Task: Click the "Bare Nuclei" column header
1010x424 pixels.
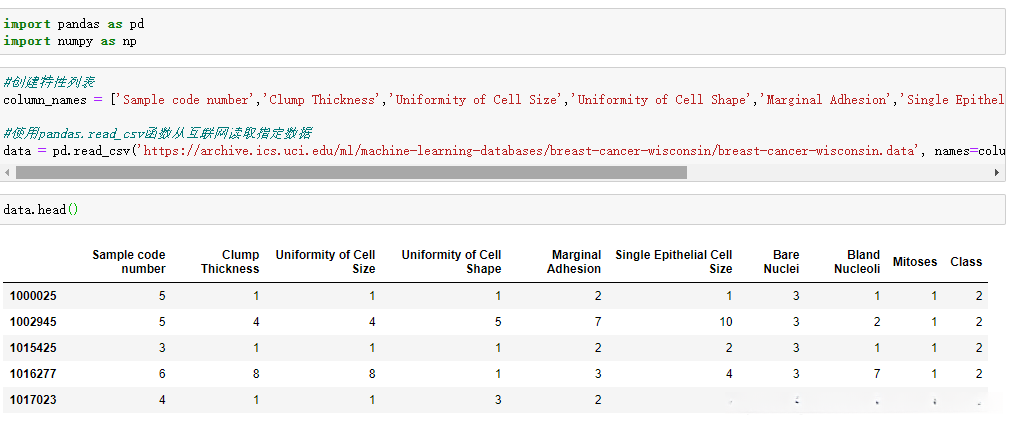Action: click(x=780, y=262)
